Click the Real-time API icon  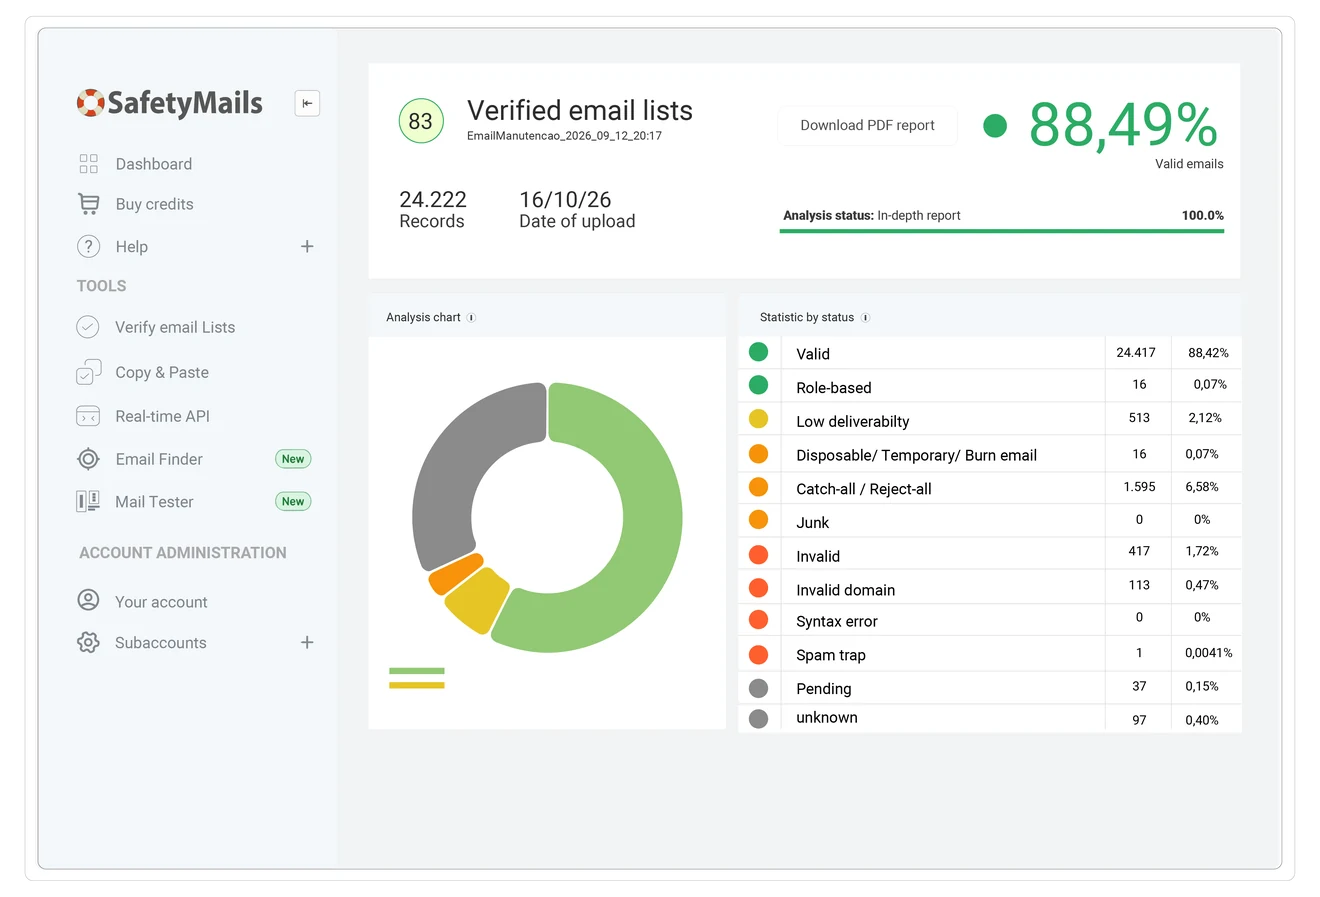click(x=88, y=416)
